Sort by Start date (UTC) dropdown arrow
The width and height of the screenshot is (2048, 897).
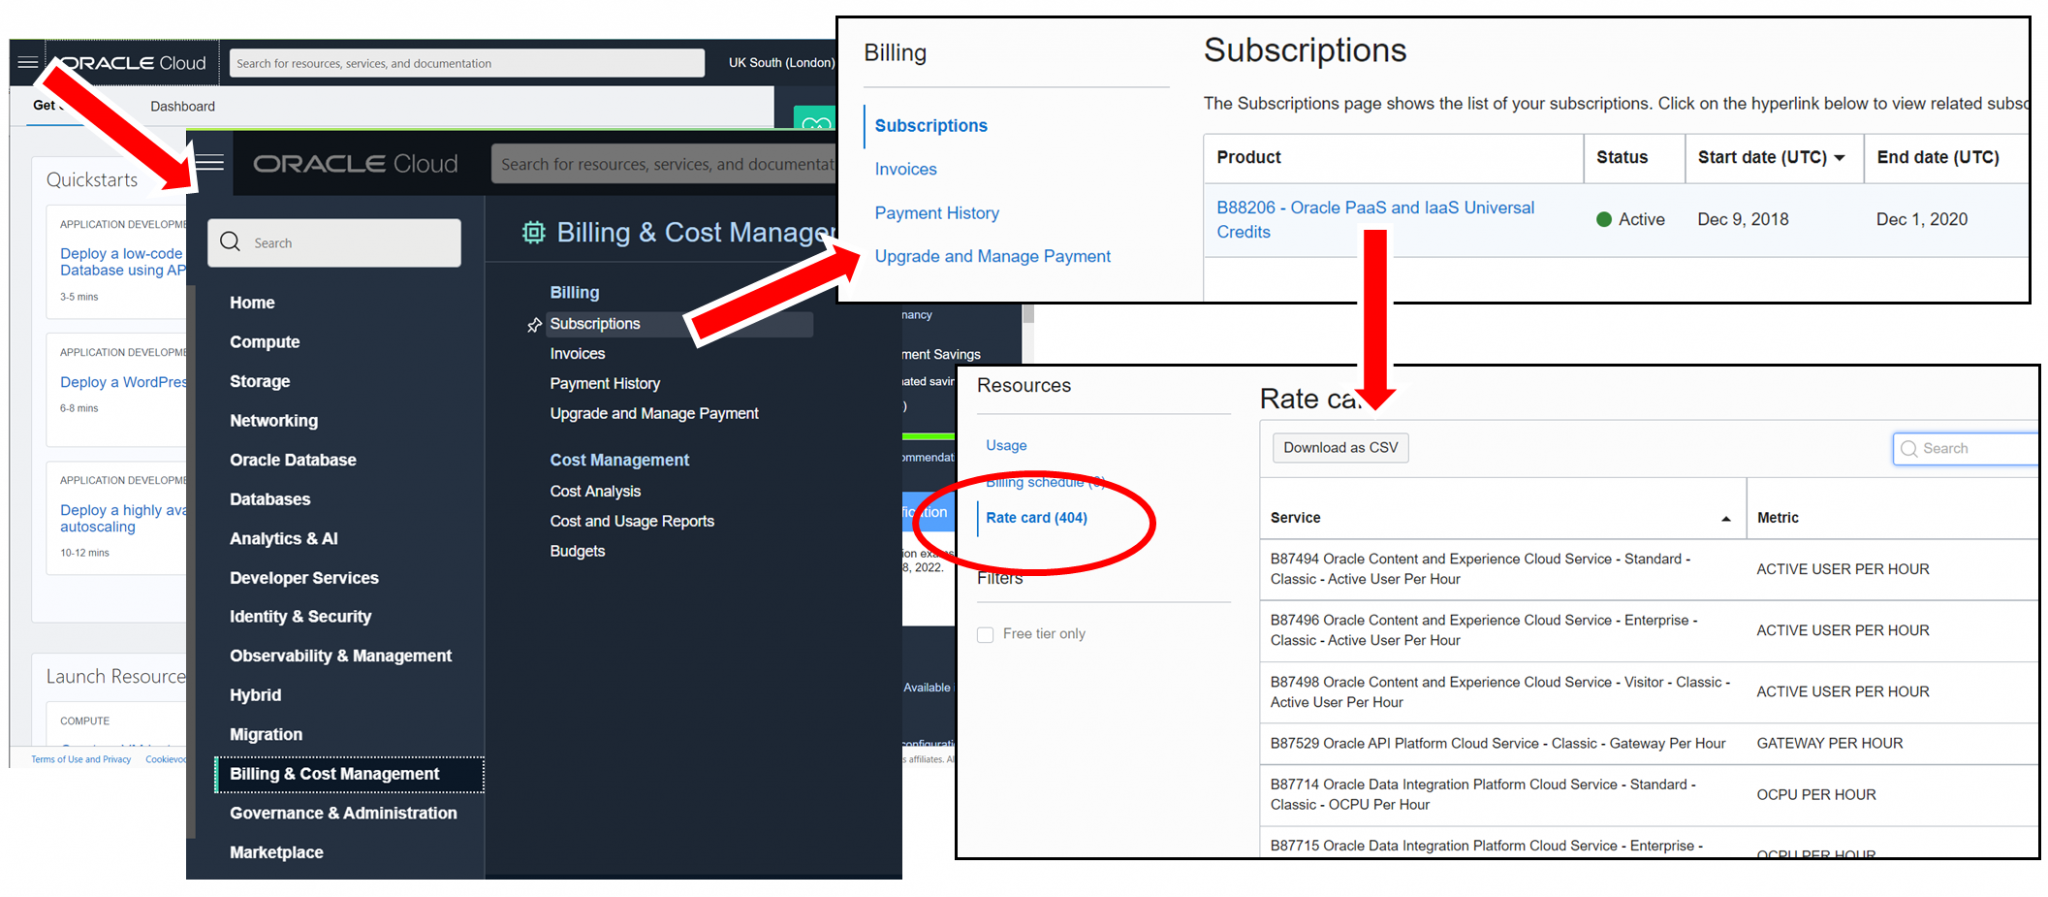tap(1840, 158)
